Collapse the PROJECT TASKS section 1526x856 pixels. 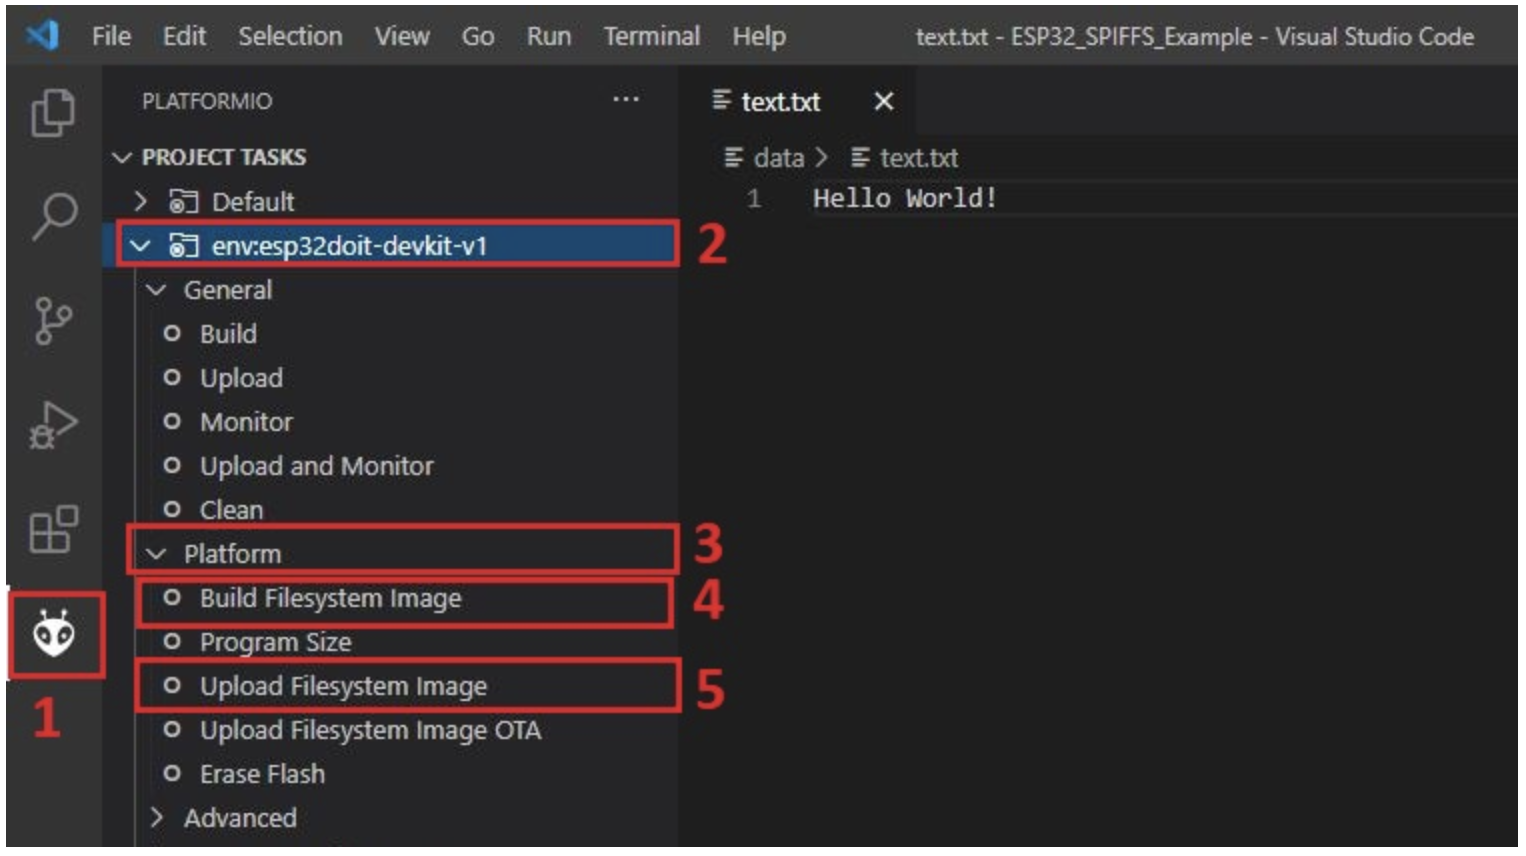(x=122, y=158)
